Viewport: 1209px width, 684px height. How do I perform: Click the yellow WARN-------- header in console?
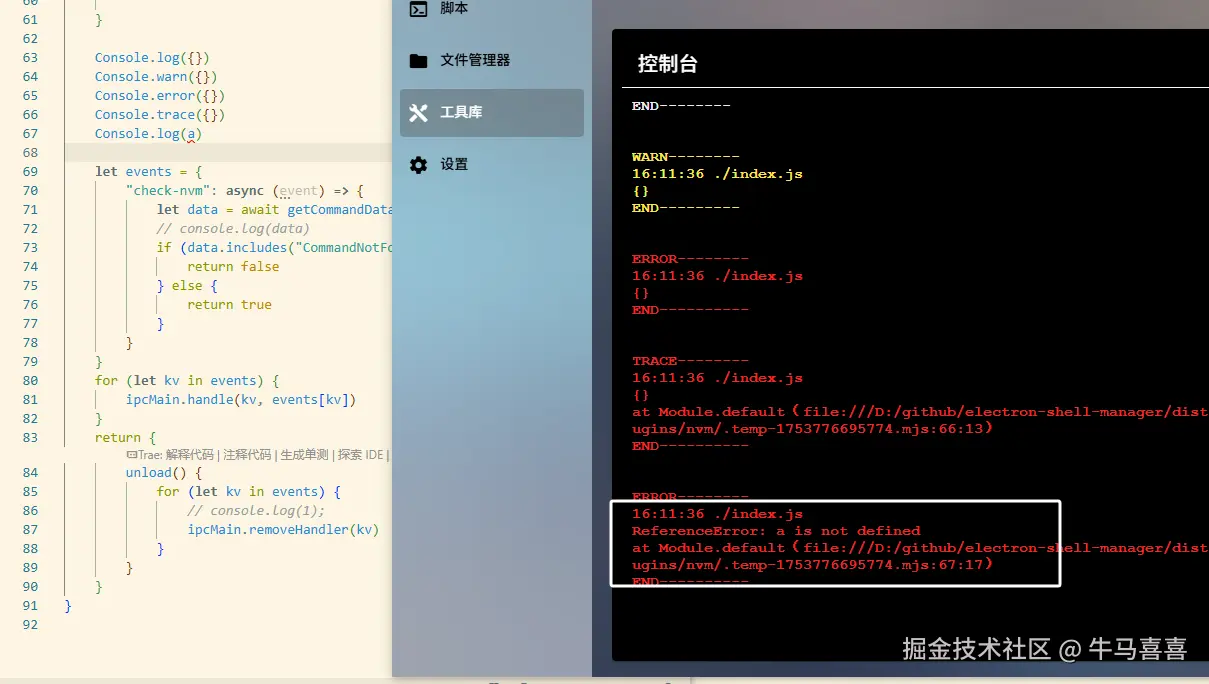(x=685, y=157)
